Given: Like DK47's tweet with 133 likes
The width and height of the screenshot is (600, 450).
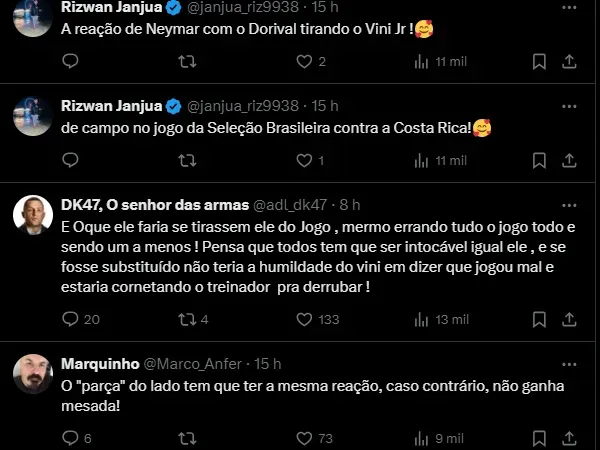Looking at the screenshot, I should tap(305, 319).
